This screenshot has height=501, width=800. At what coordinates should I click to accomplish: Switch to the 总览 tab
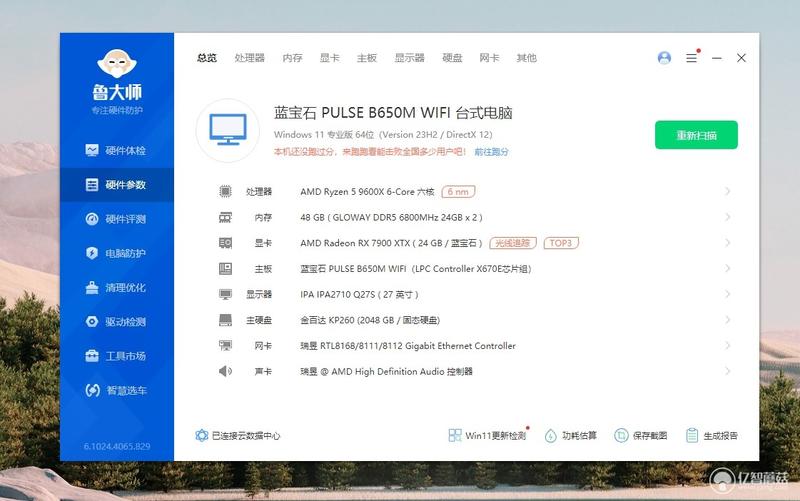point(207,58)
